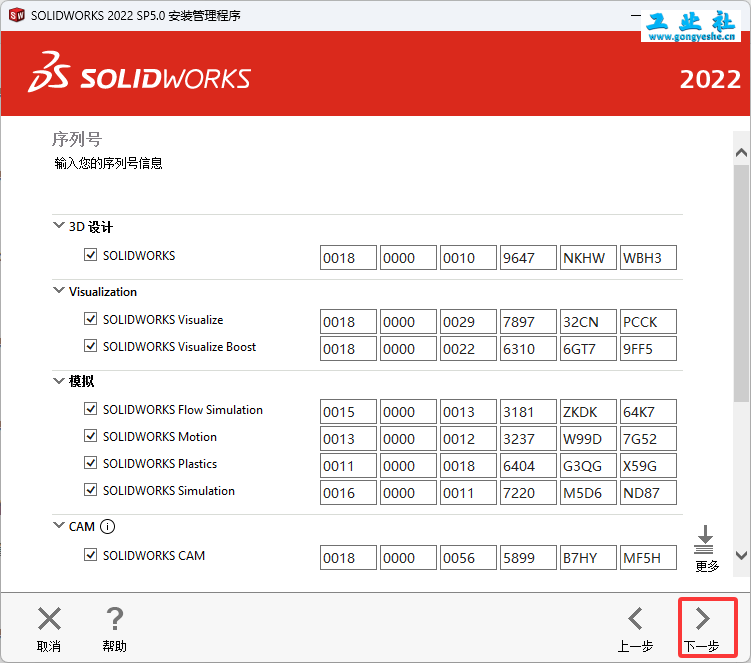Click the SOLIDWORKS Visualize Boost label
Screen dimensions: 751x663
(179, 346)
